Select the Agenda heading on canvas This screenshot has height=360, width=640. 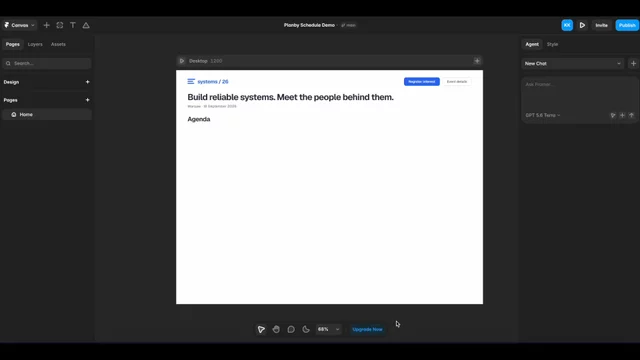pos(199,119)
